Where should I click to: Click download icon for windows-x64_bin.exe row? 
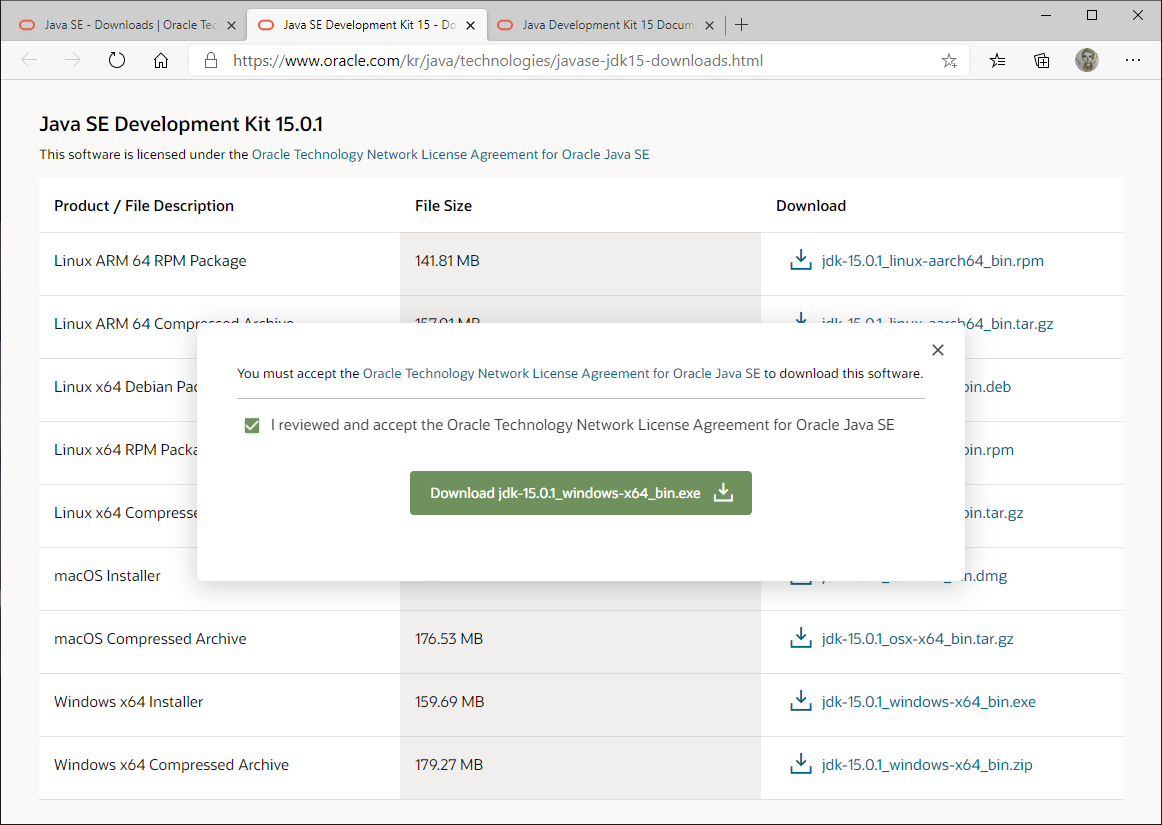click(x=800, y=701)
